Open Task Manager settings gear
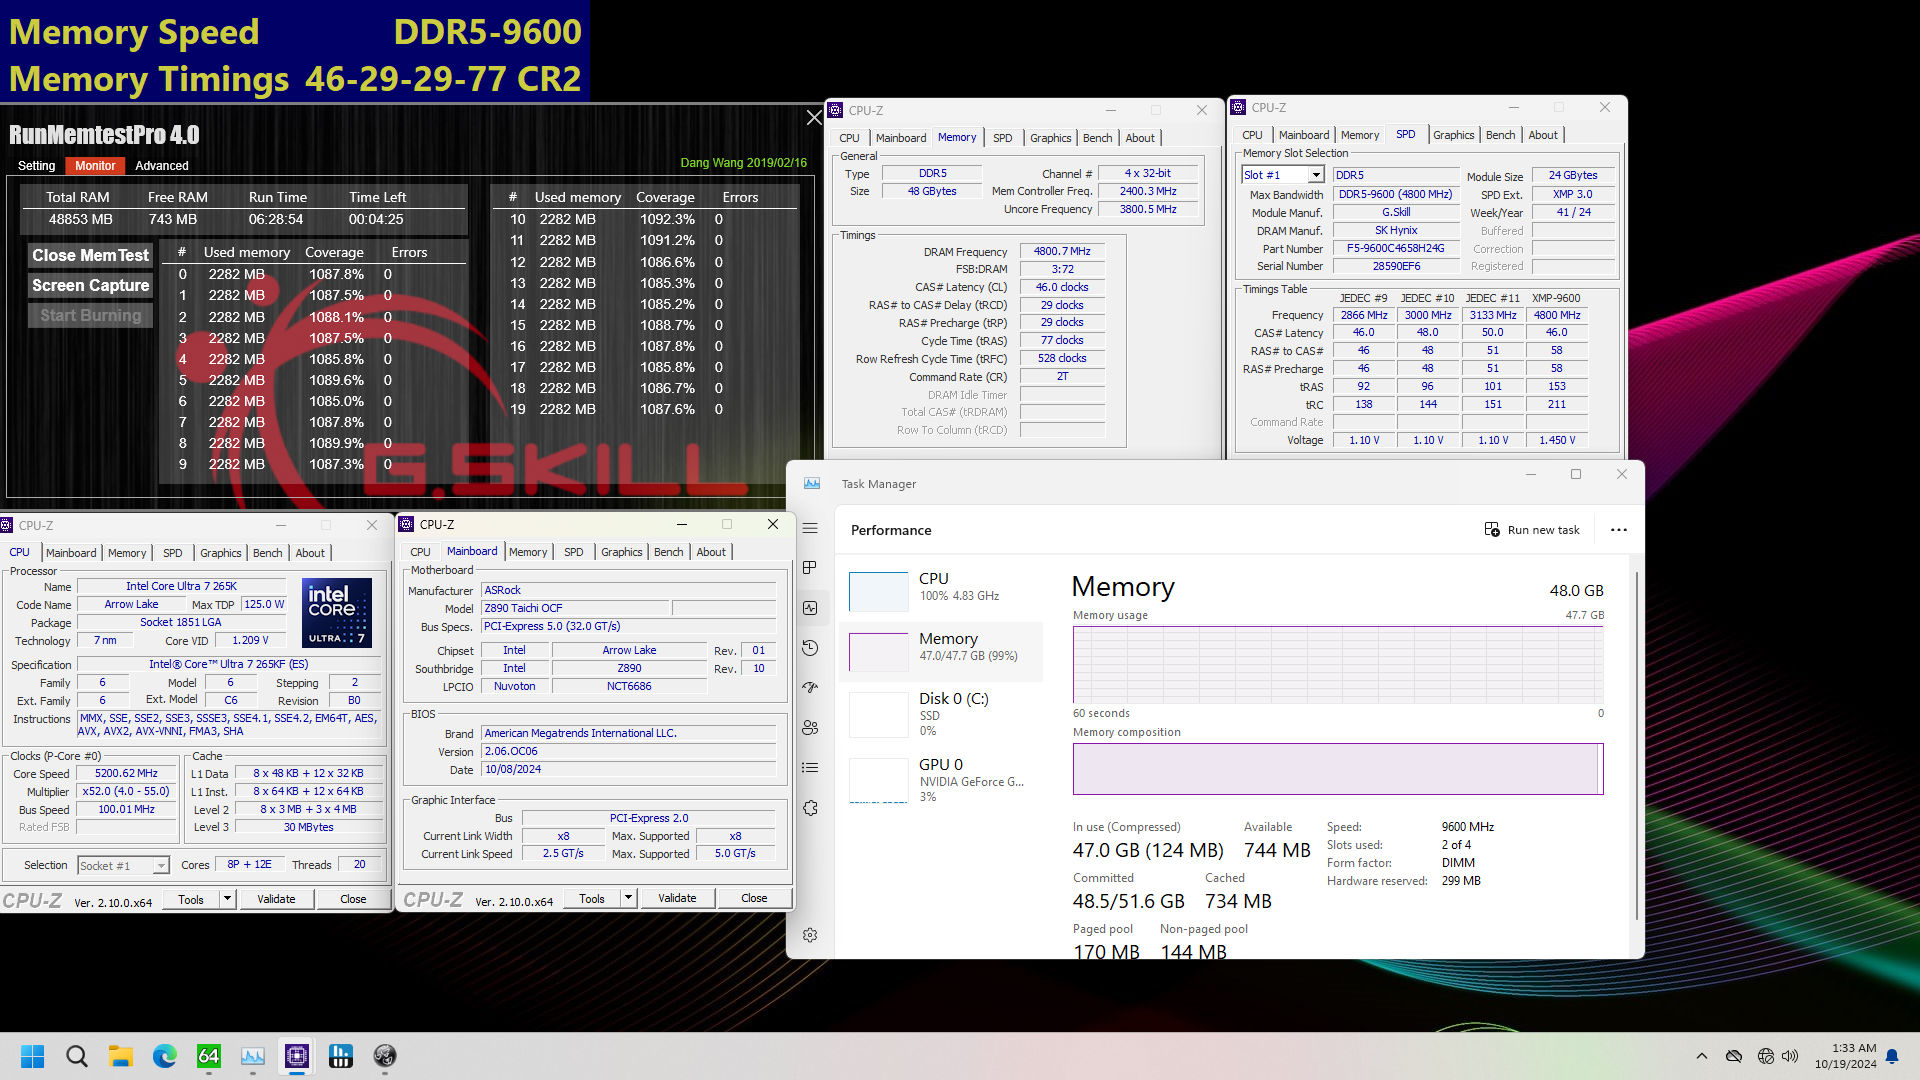The width and height of the screenshot is (1920, 1080). point(810,935)
